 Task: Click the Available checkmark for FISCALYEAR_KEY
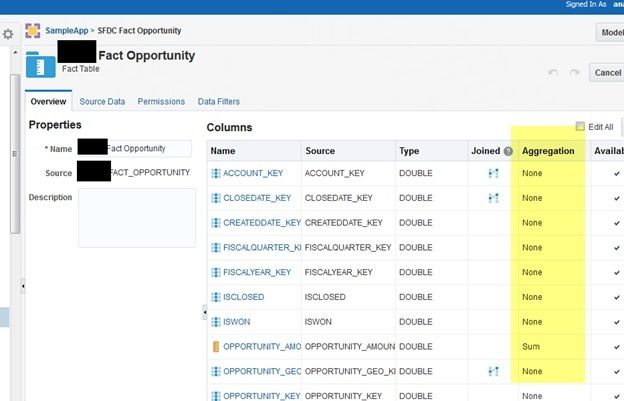(x=616, y=273)
